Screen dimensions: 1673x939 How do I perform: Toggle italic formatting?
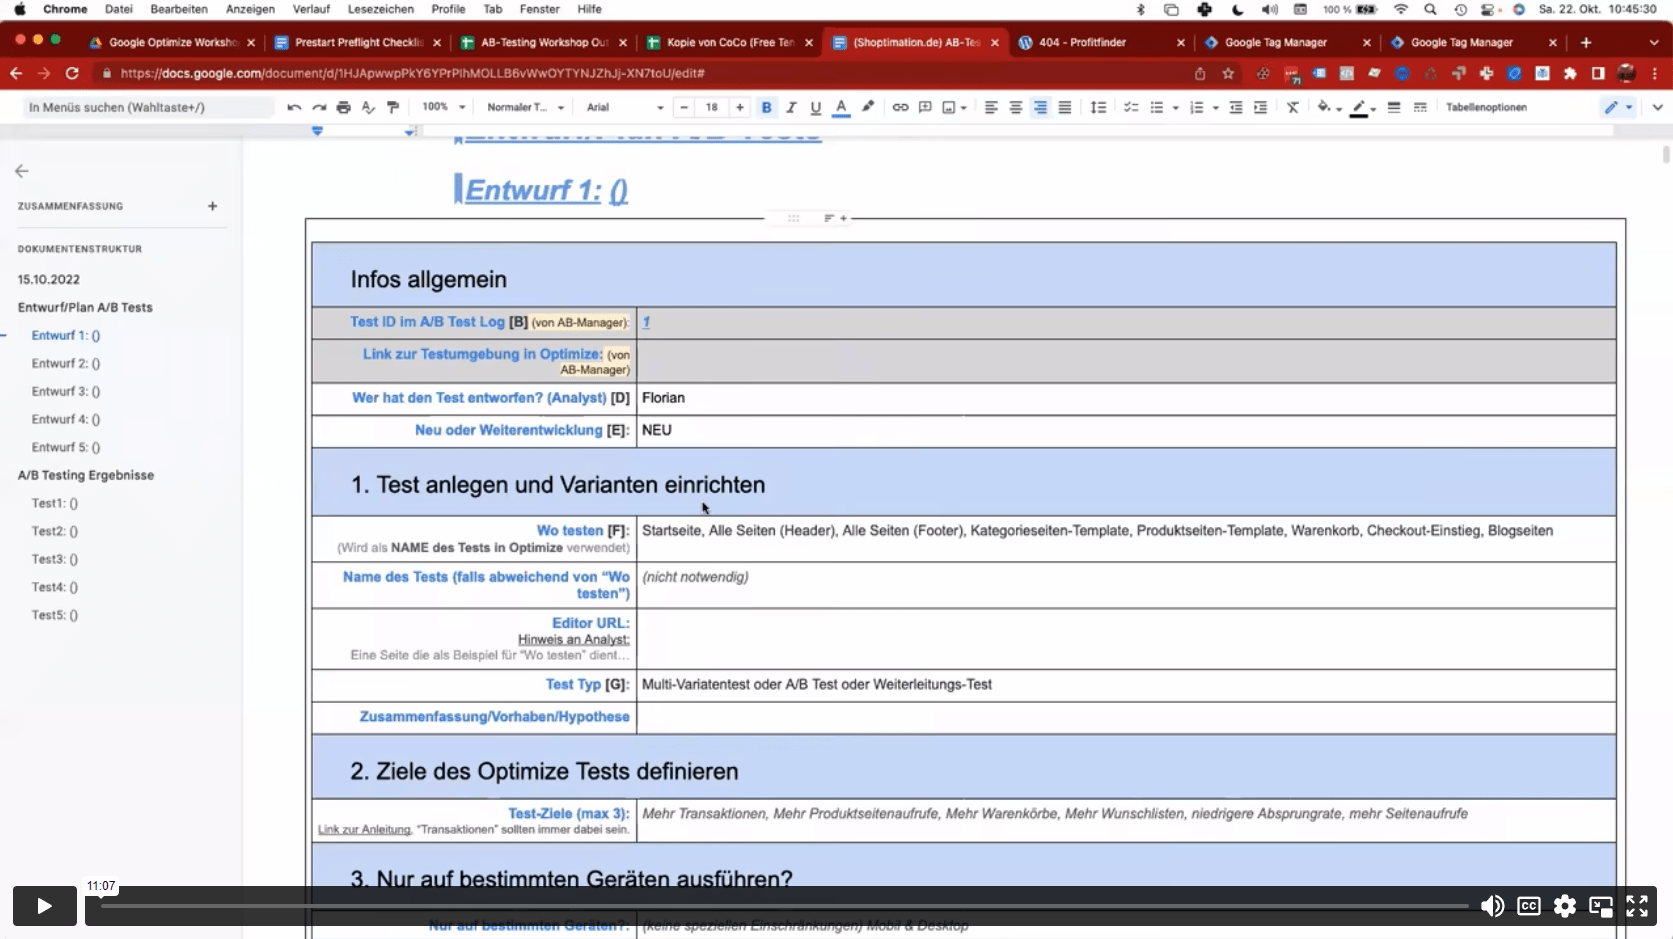pyautogui.click(x=791, y=107)
